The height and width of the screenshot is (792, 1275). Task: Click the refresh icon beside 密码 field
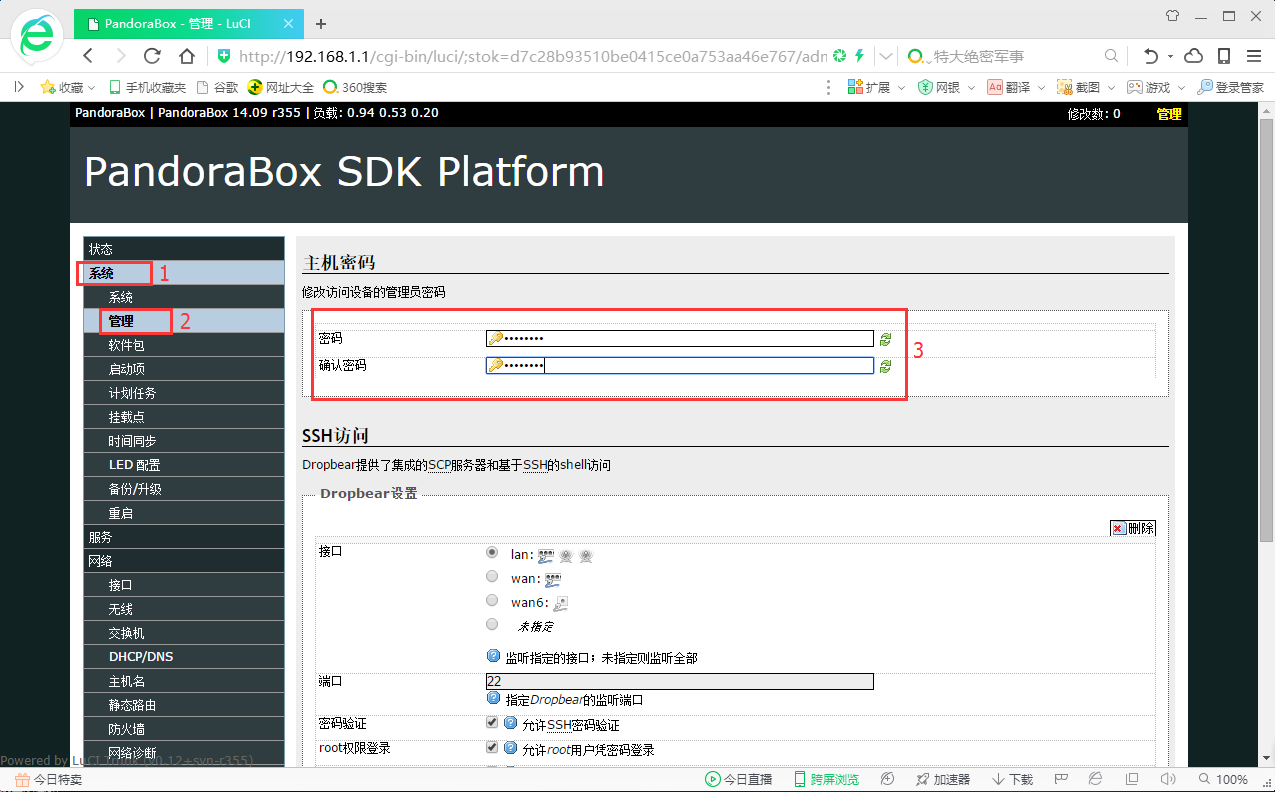tap(885, 339)
